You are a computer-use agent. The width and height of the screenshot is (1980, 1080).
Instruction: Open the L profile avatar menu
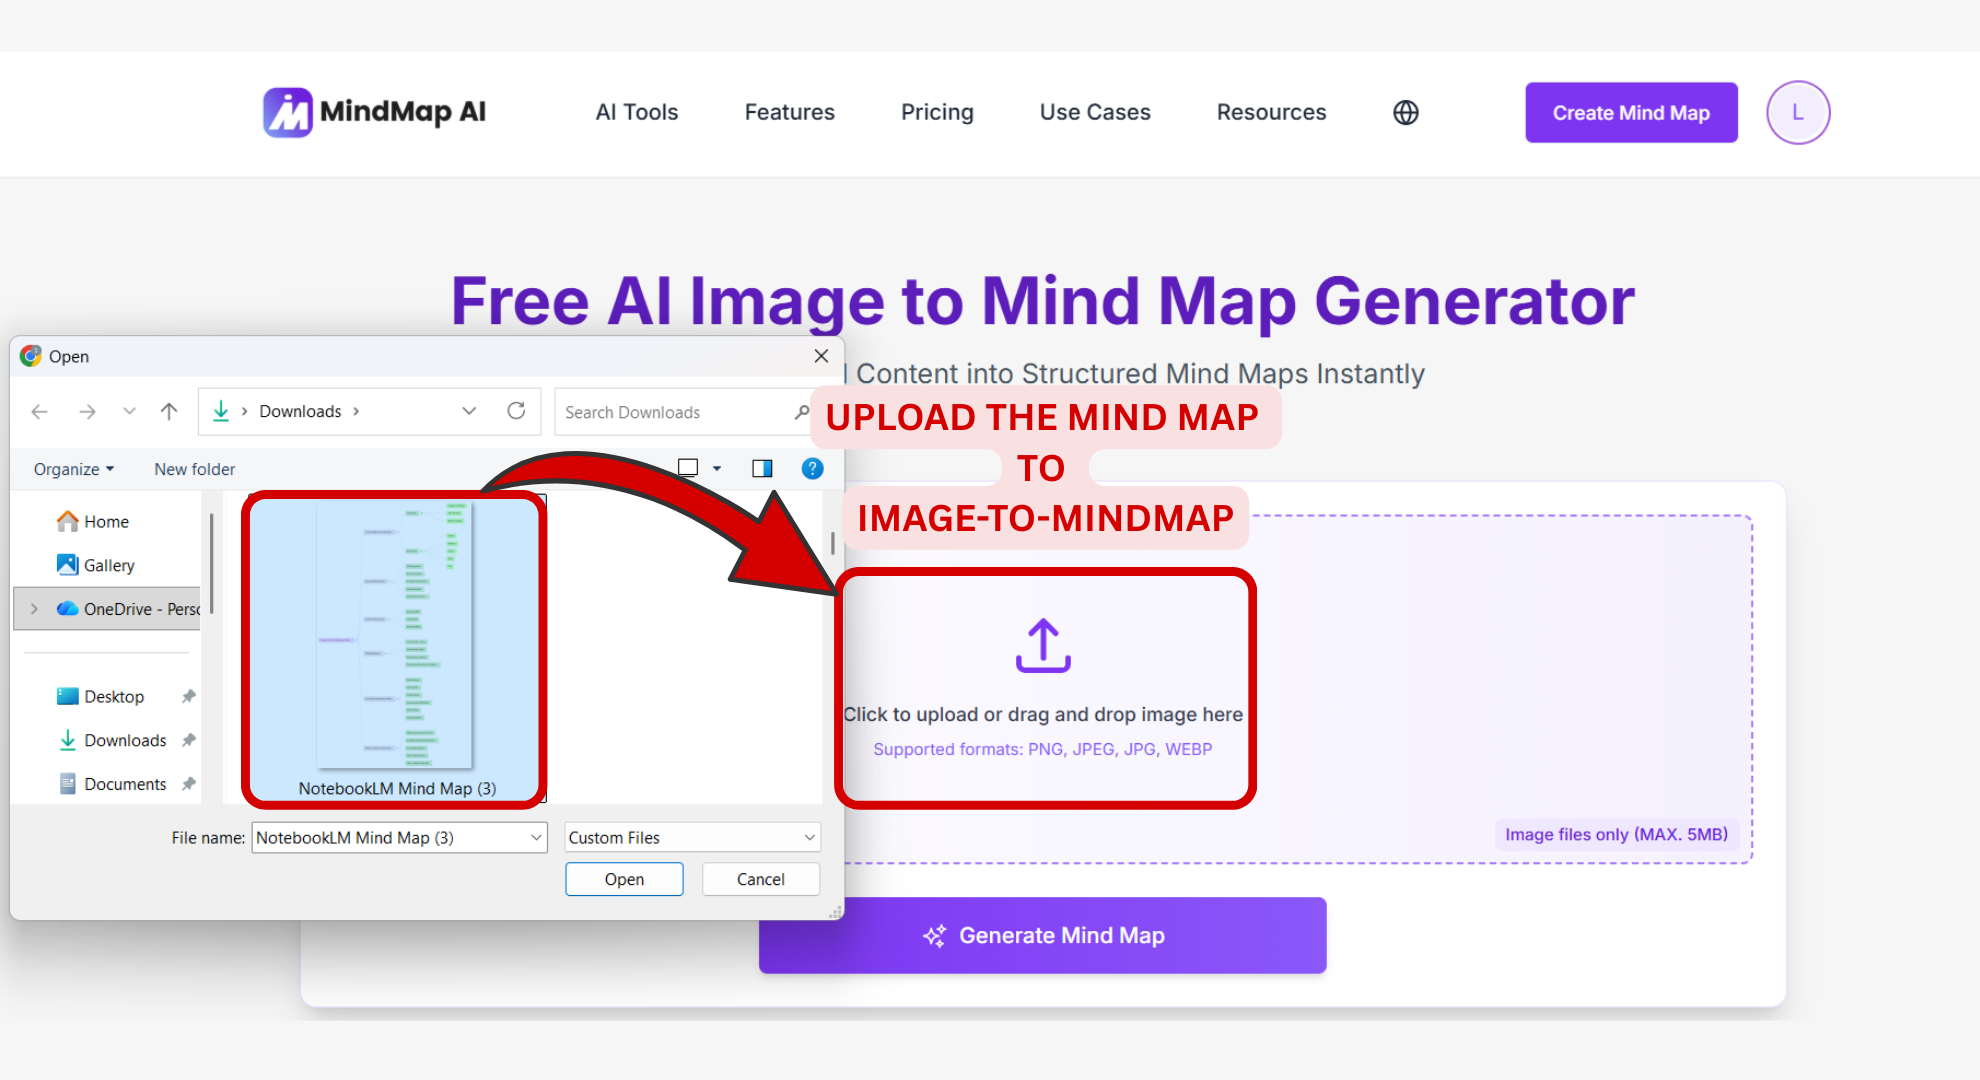coord(1797,112)
